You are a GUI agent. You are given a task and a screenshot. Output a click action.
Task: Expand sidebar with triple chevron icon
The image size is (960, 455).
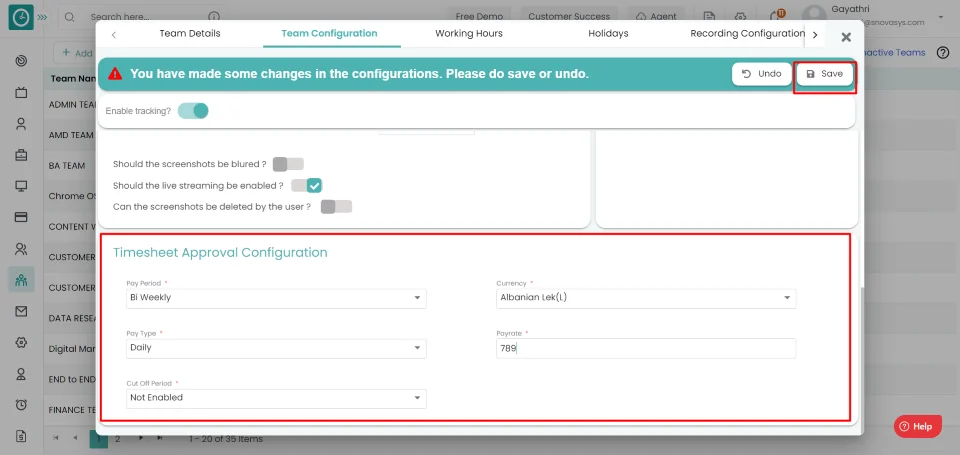(42, 17)
